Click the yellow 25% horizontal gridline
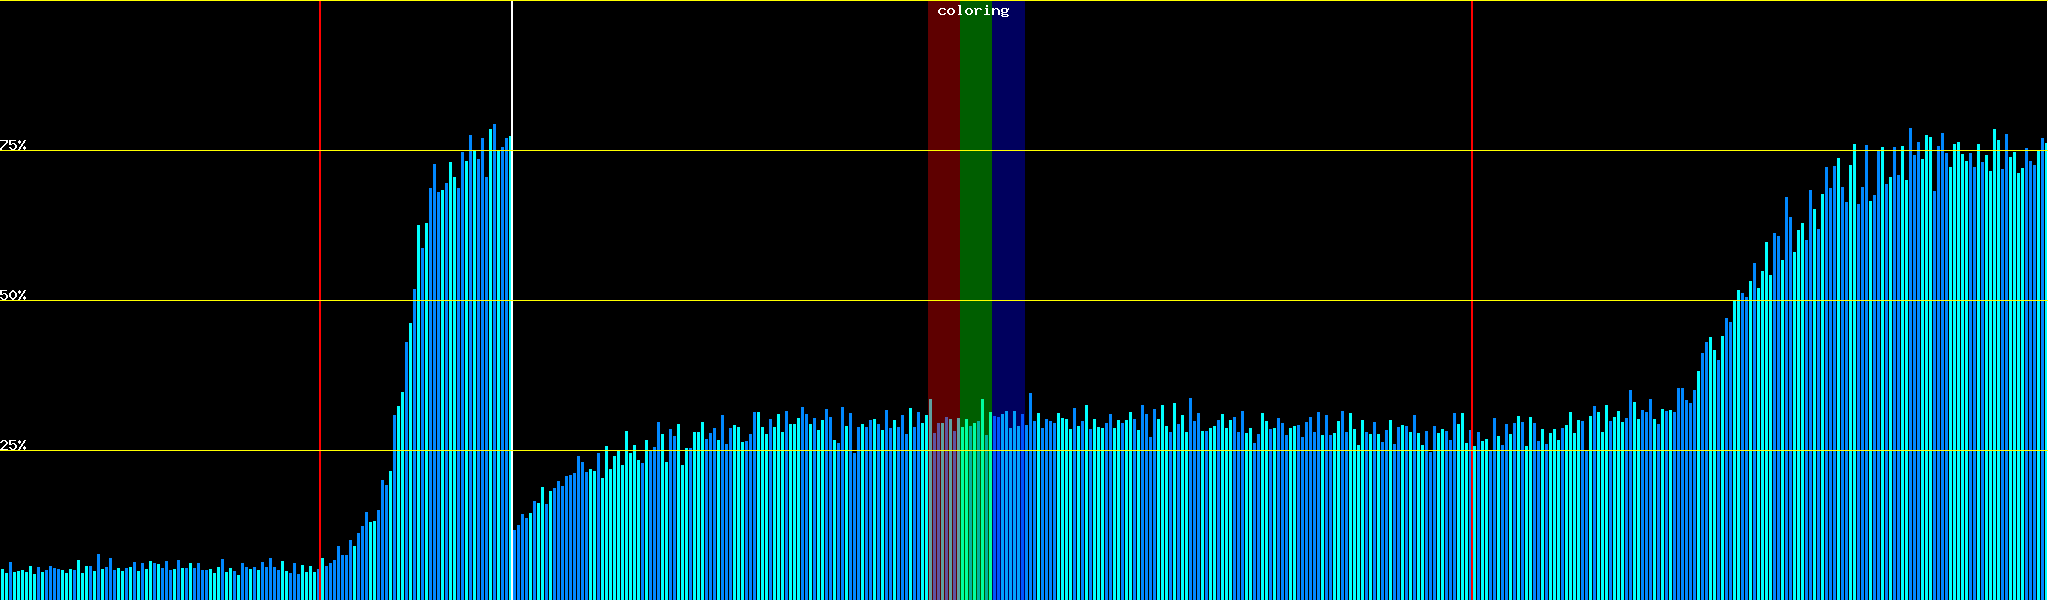The image size is (2048, 600). pyautogui.click(x=1200, y=451)
